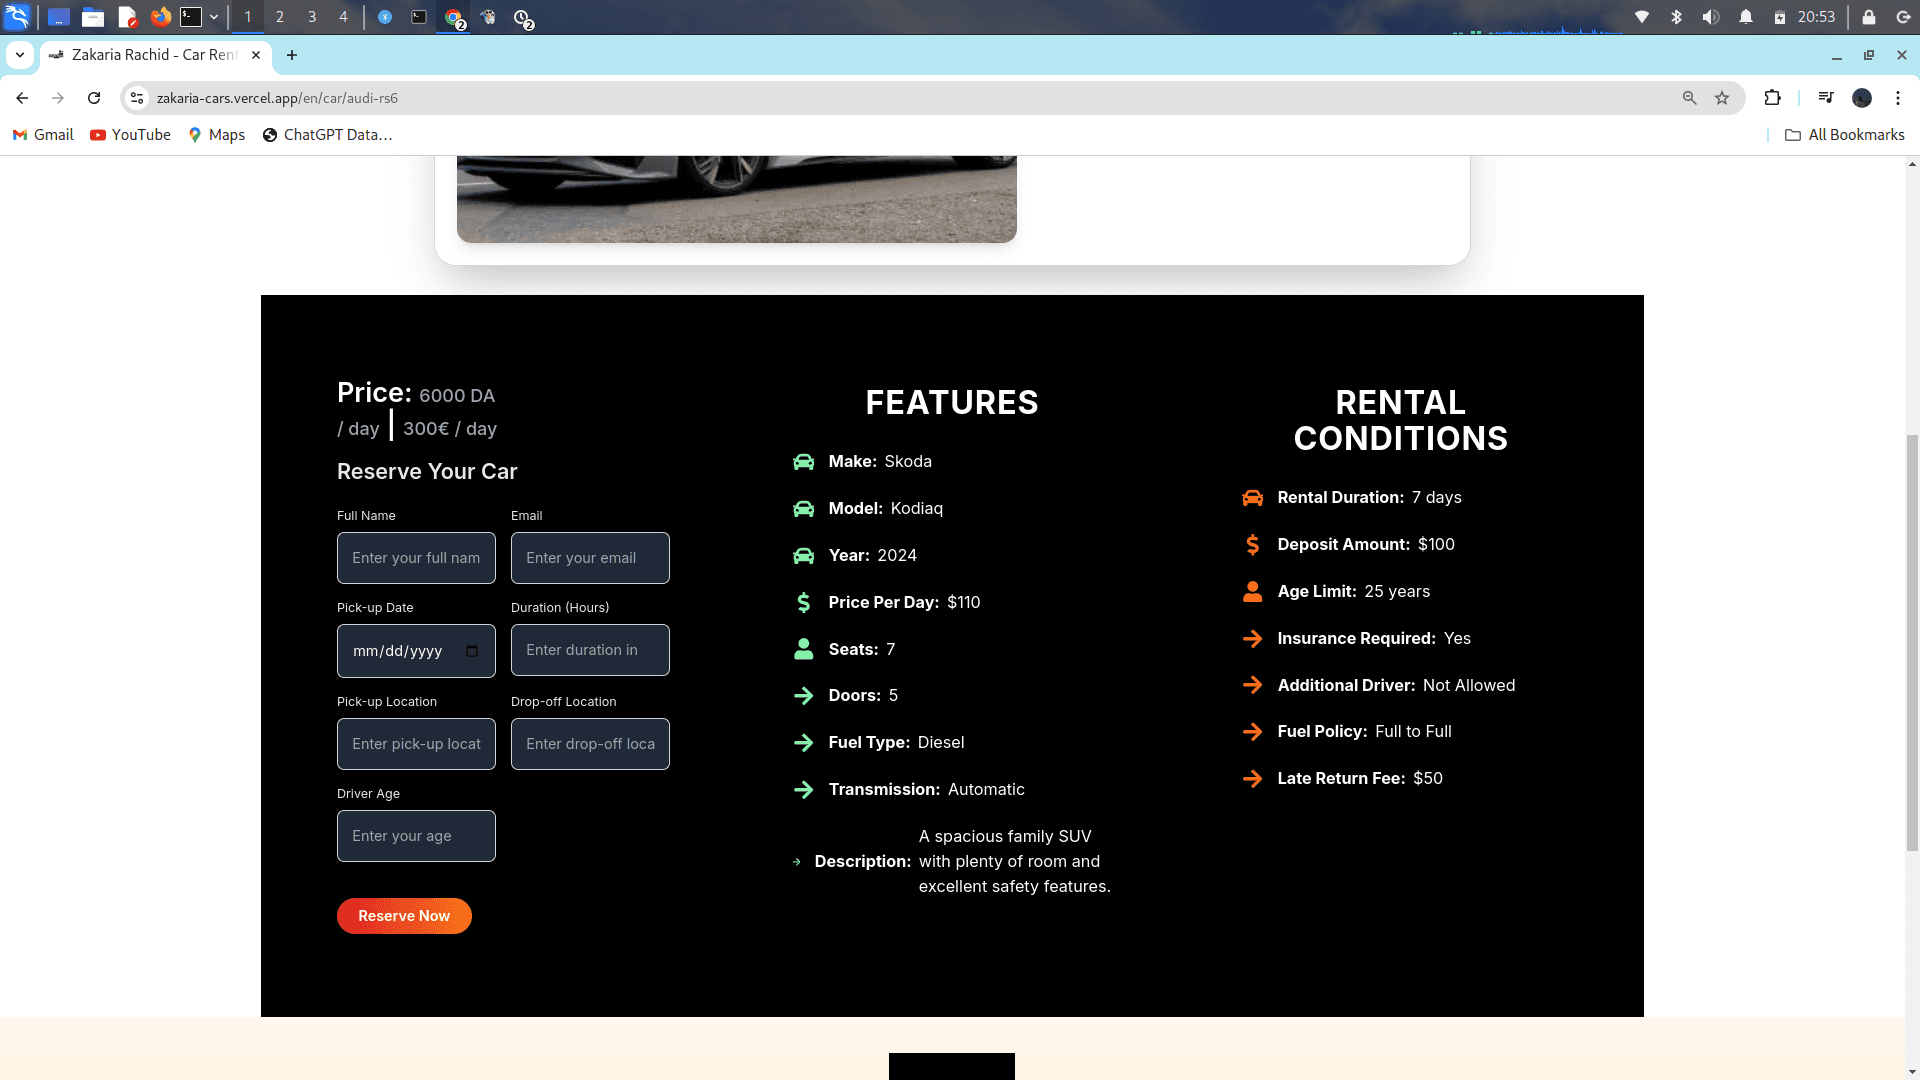Open the terminal launcher in the top panel

tap(191, 17)
